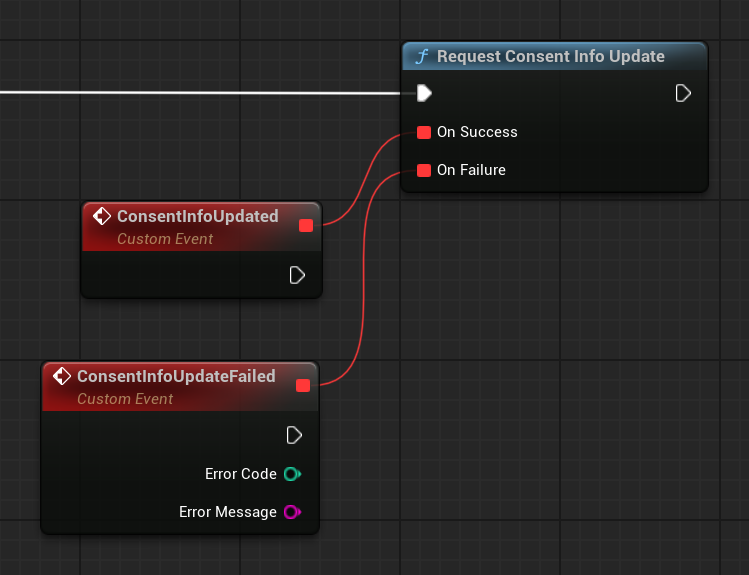Click the red delegate pin on ConsentInfoUpdated header
Screen dimensions: 749x575
click(306, 225)
